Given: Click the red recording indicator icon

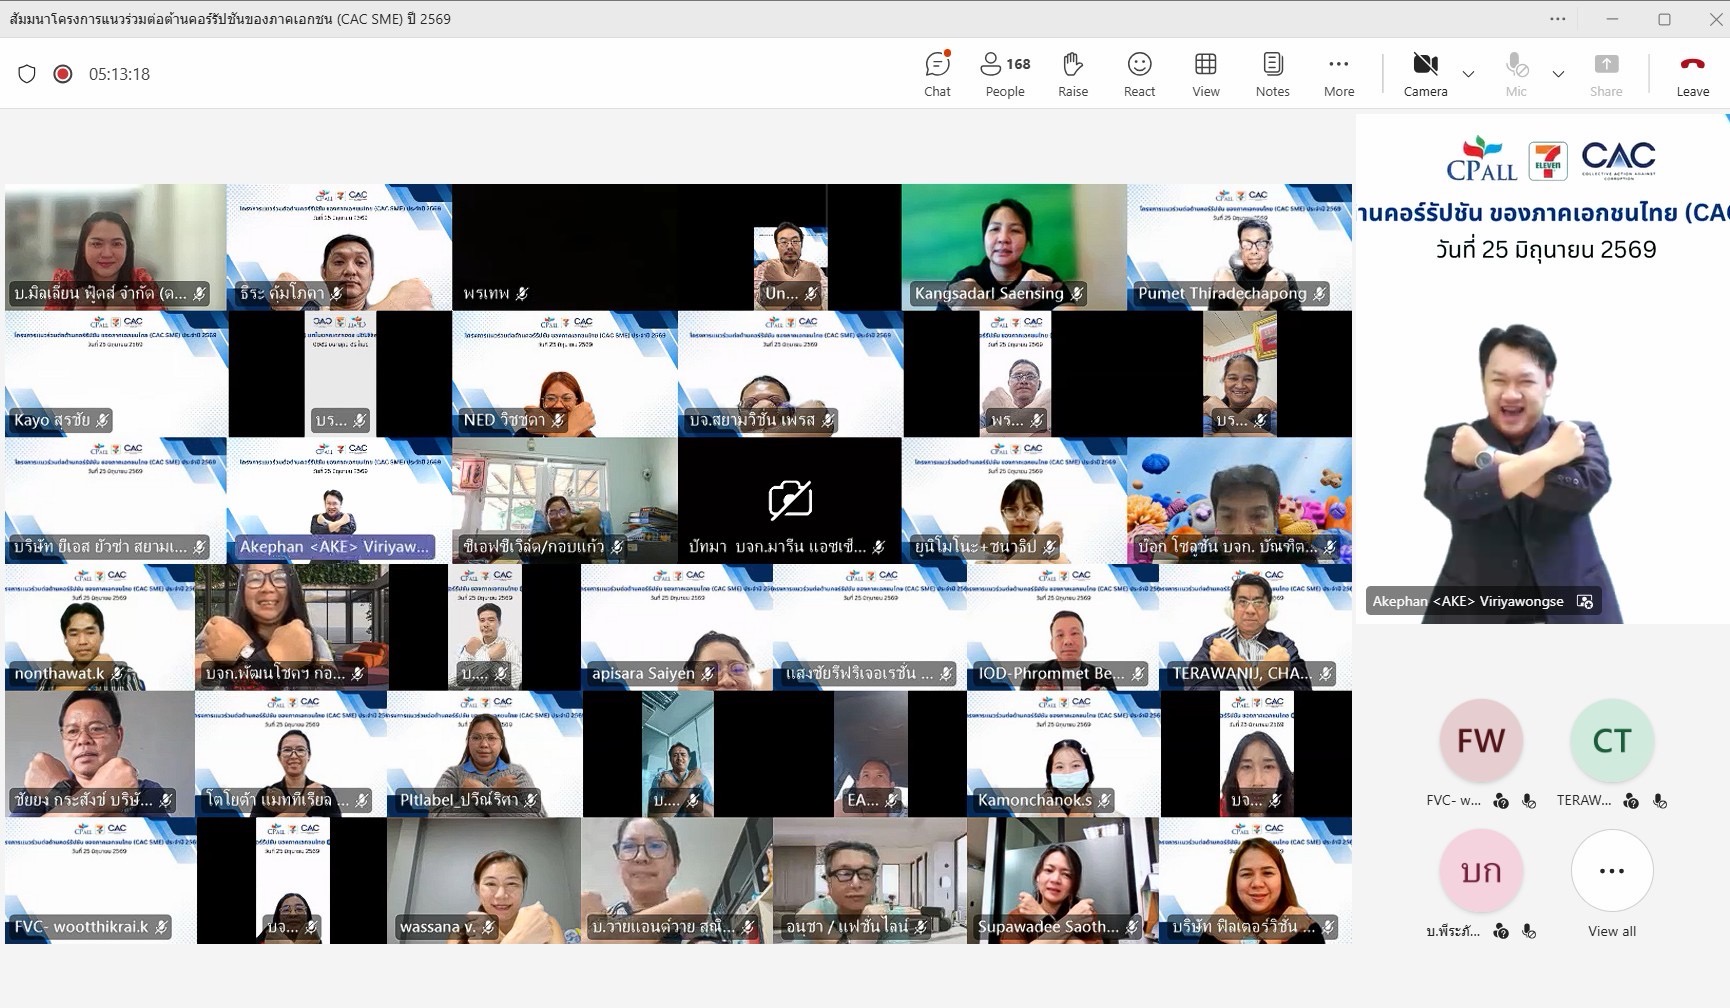Looking at the screenshot, I should pos(63,74).
